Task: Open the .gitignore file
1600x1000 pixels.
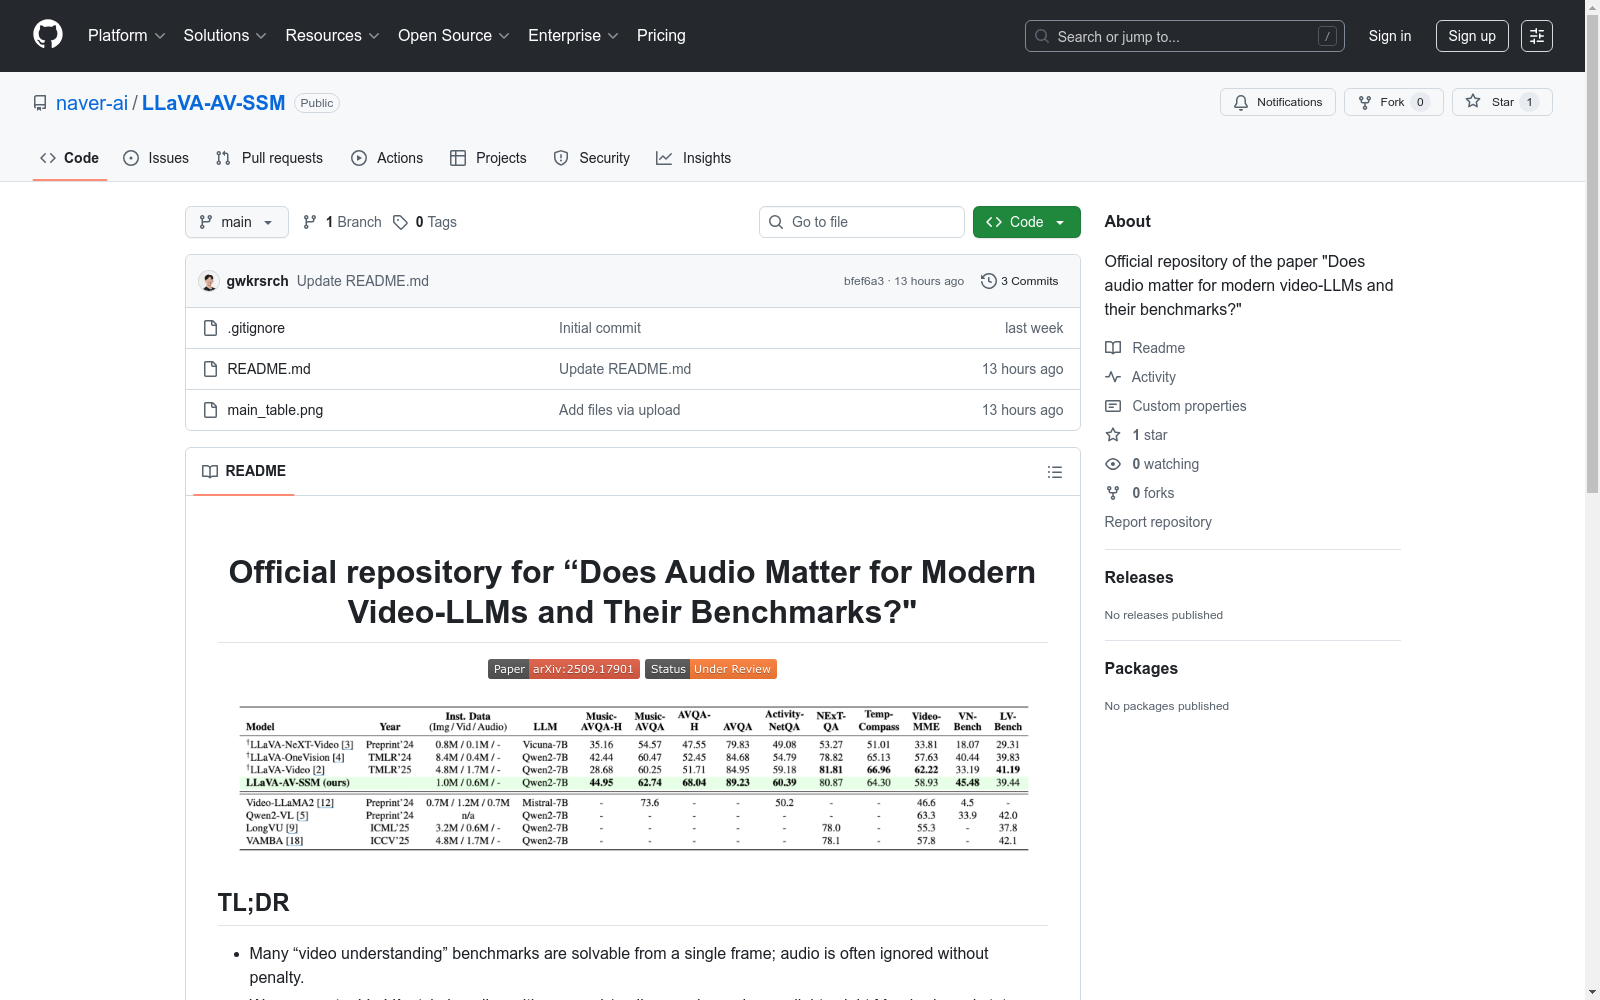Action: coord(256,328)
